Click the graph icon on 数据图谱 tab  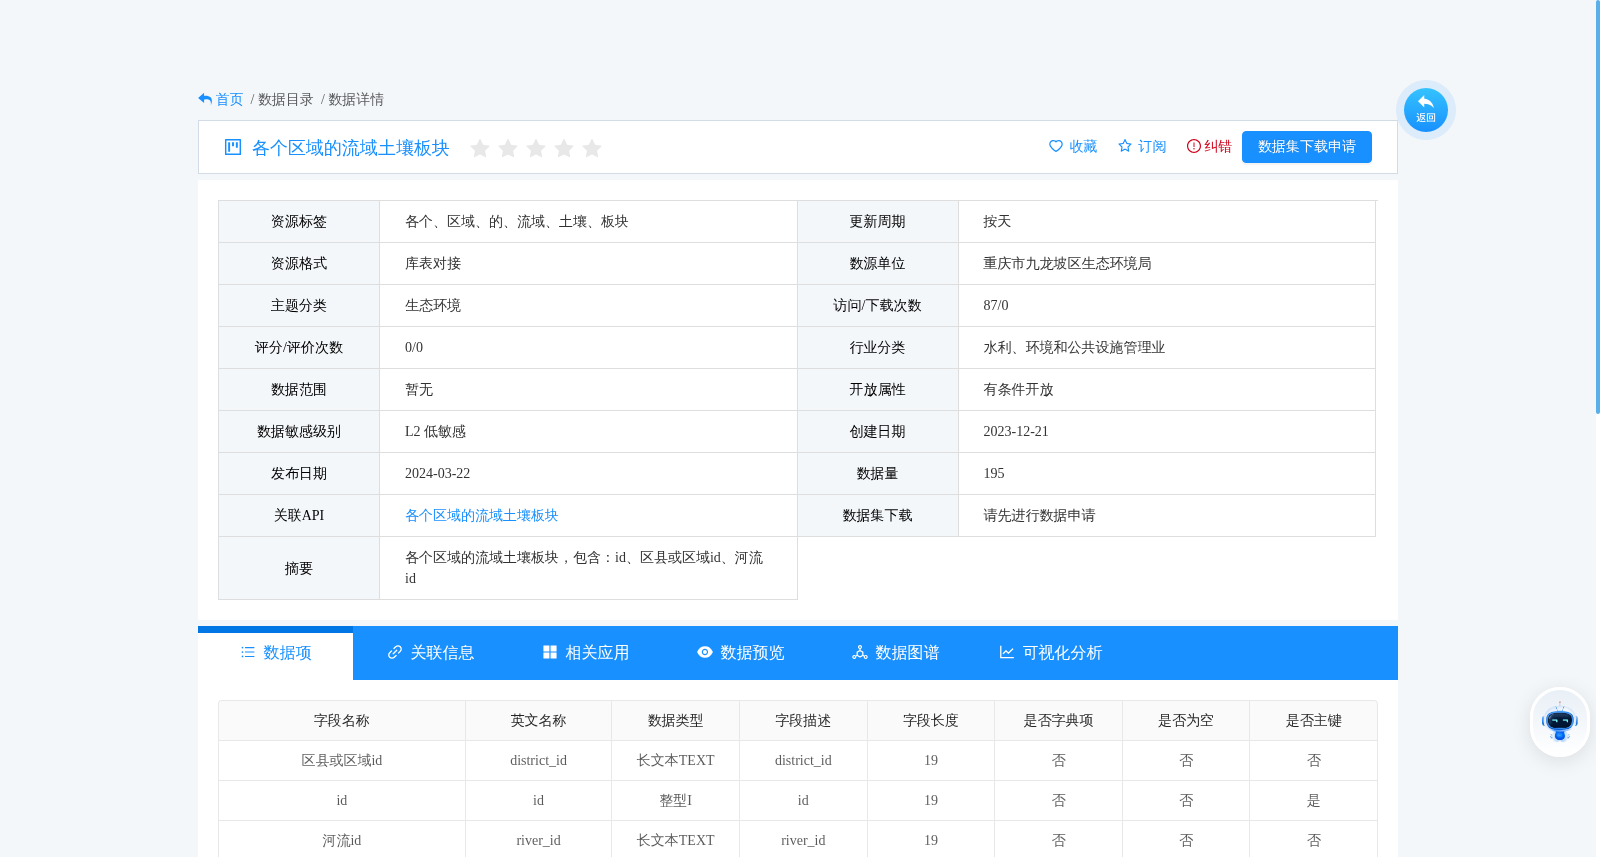point(860,652)
